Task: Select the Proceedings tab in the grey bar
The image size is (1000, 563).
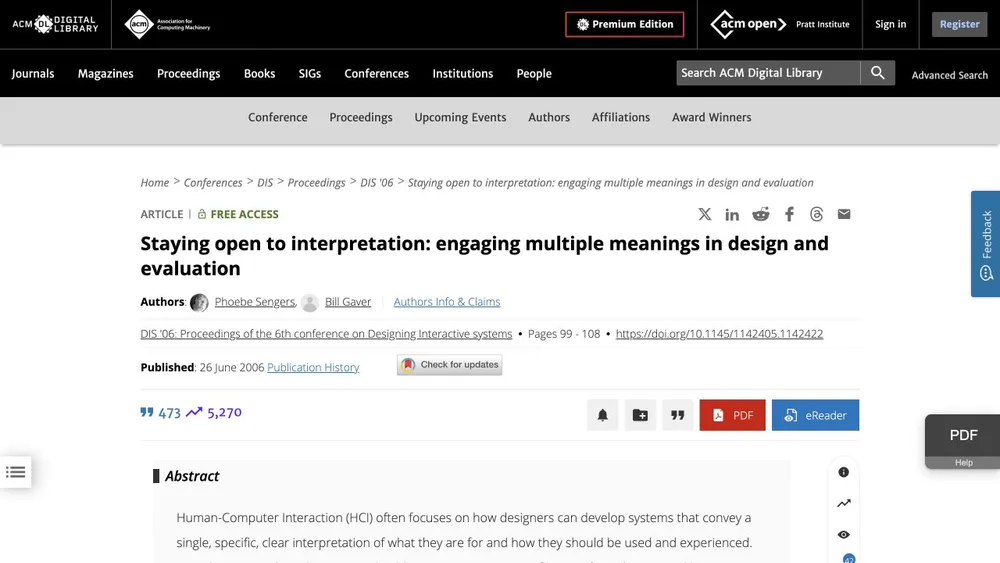Action: tap(360, 117)
